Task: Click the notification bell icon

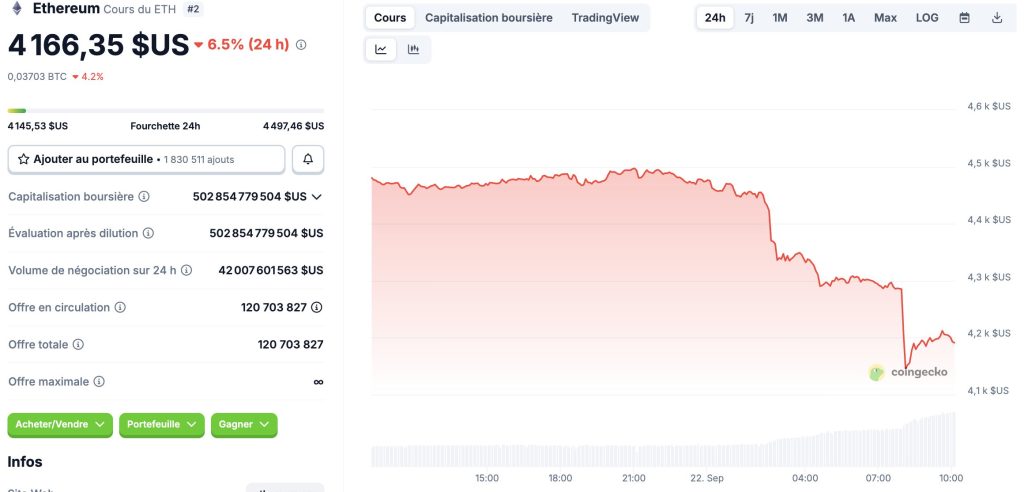Action: pyautogui.click(x=308, y=159)
